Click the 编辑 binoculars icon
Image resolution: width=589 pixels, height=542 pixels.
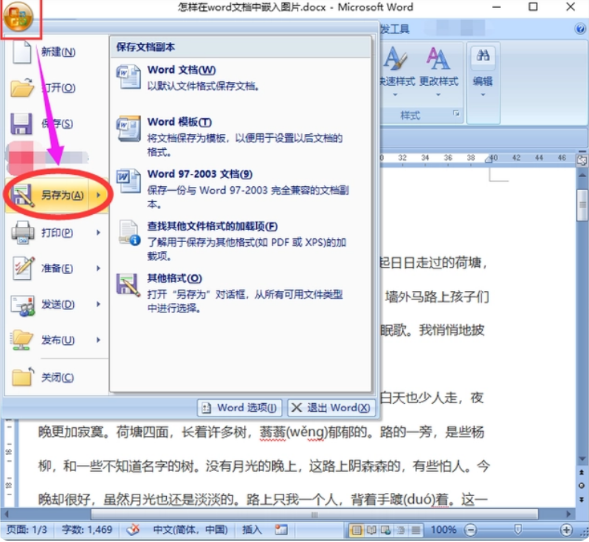coord(483,56)
